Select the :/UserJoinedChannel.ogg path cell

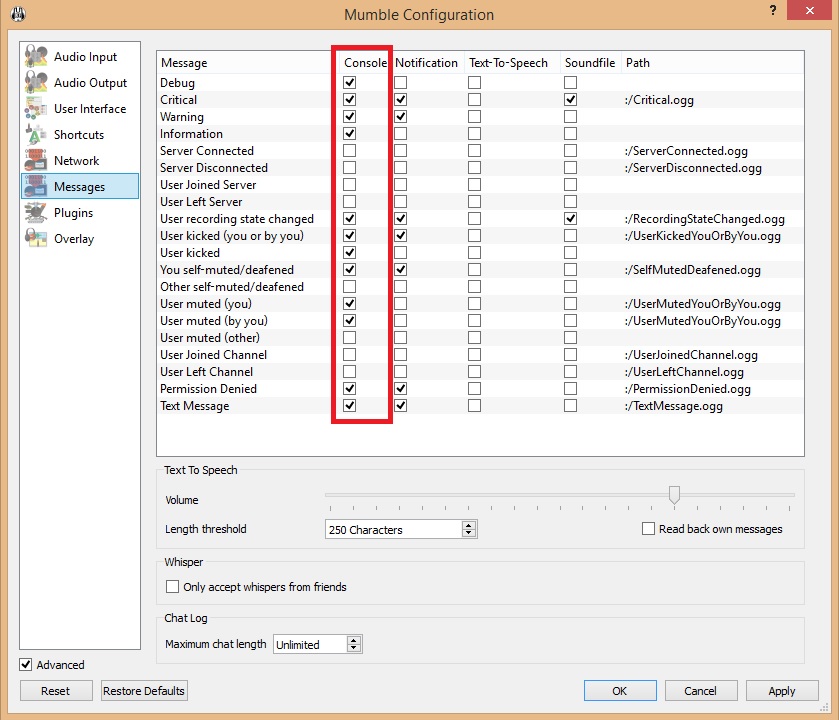tap(691, 355)
